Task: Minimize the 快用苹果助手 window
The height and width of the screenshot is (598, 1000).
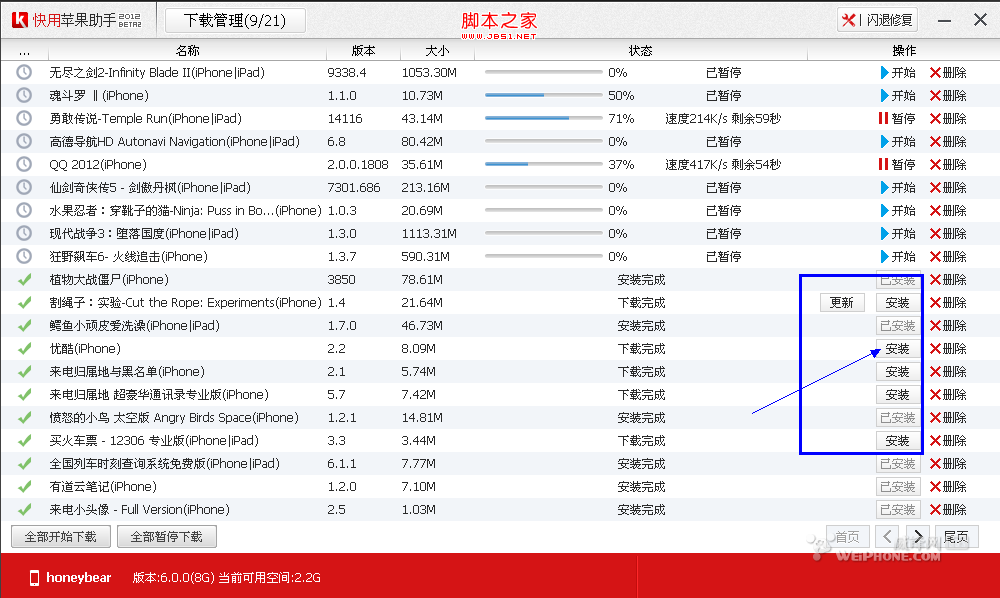Action: [x=945, y=20]
